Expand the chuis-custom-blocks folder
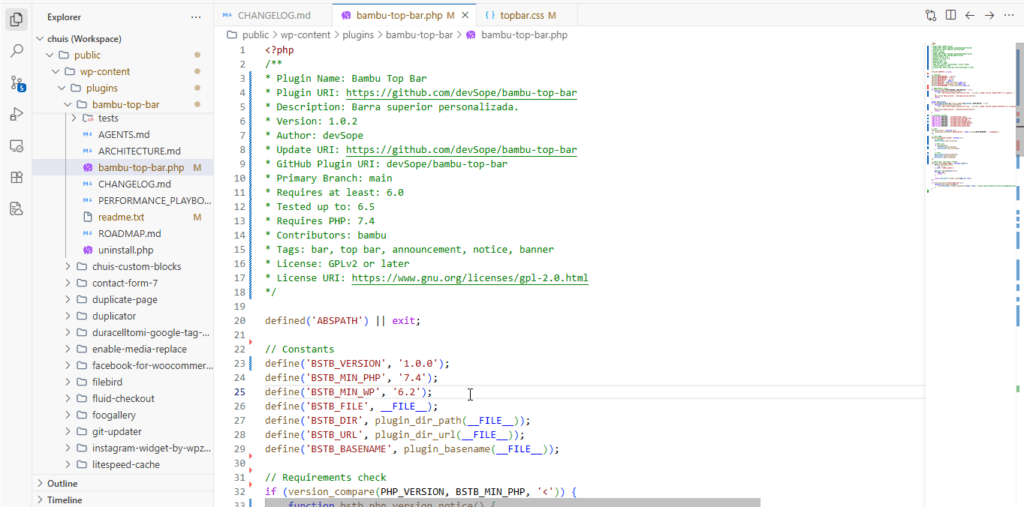This screenshot has width=1024, height=507. pos(68,267)
